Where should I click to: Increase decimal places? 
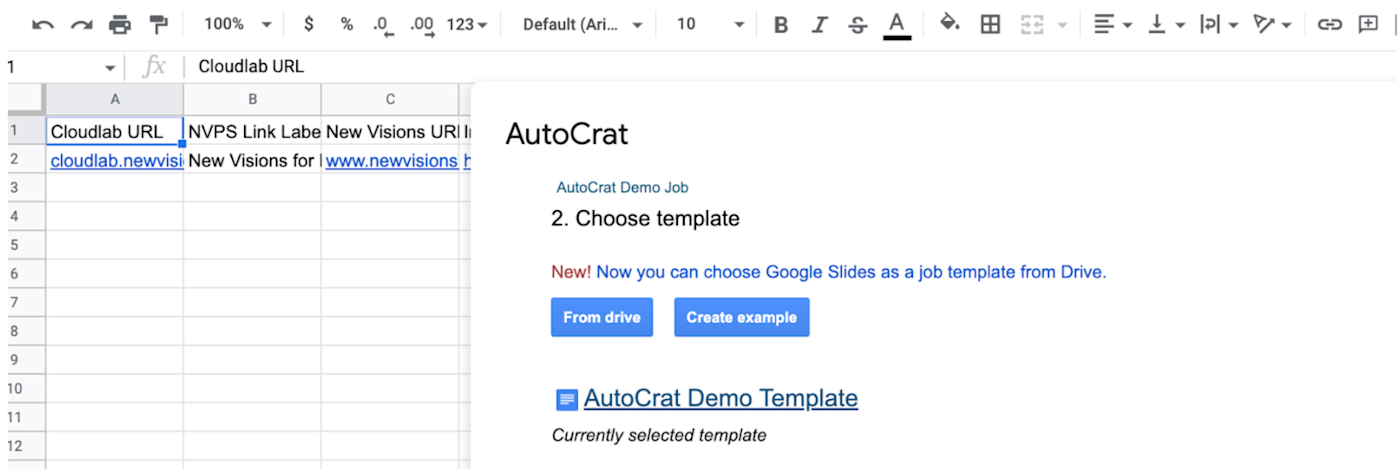click(x=422, y=25)
